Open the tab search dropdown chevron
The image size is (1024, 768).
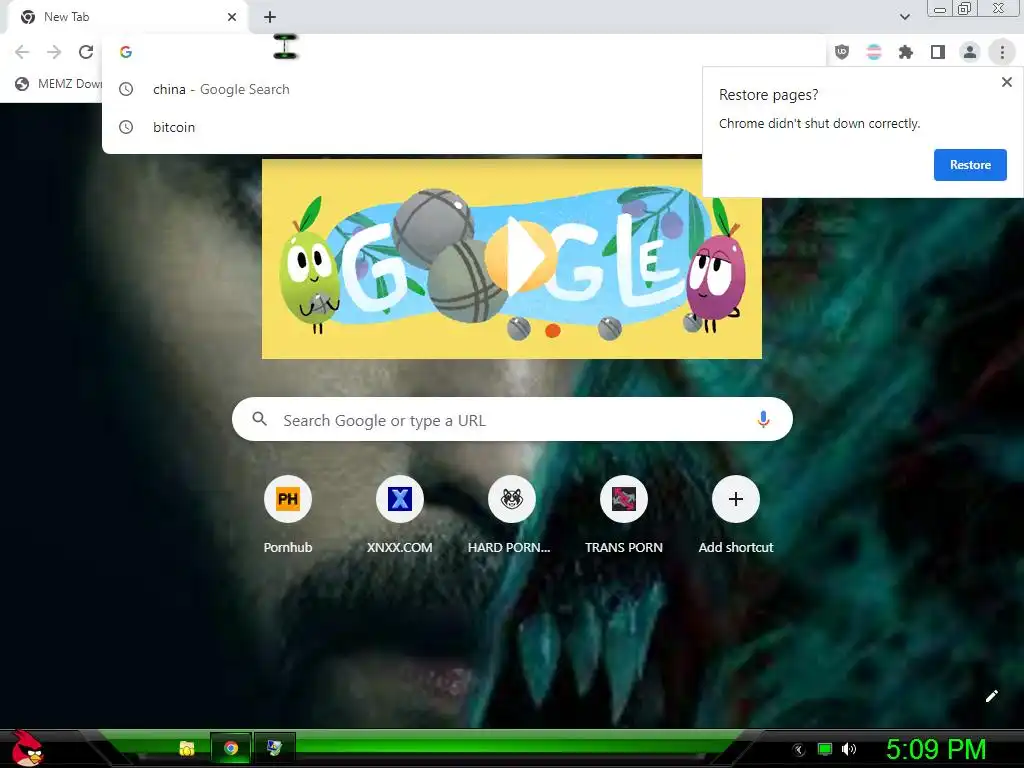(904, 17)
